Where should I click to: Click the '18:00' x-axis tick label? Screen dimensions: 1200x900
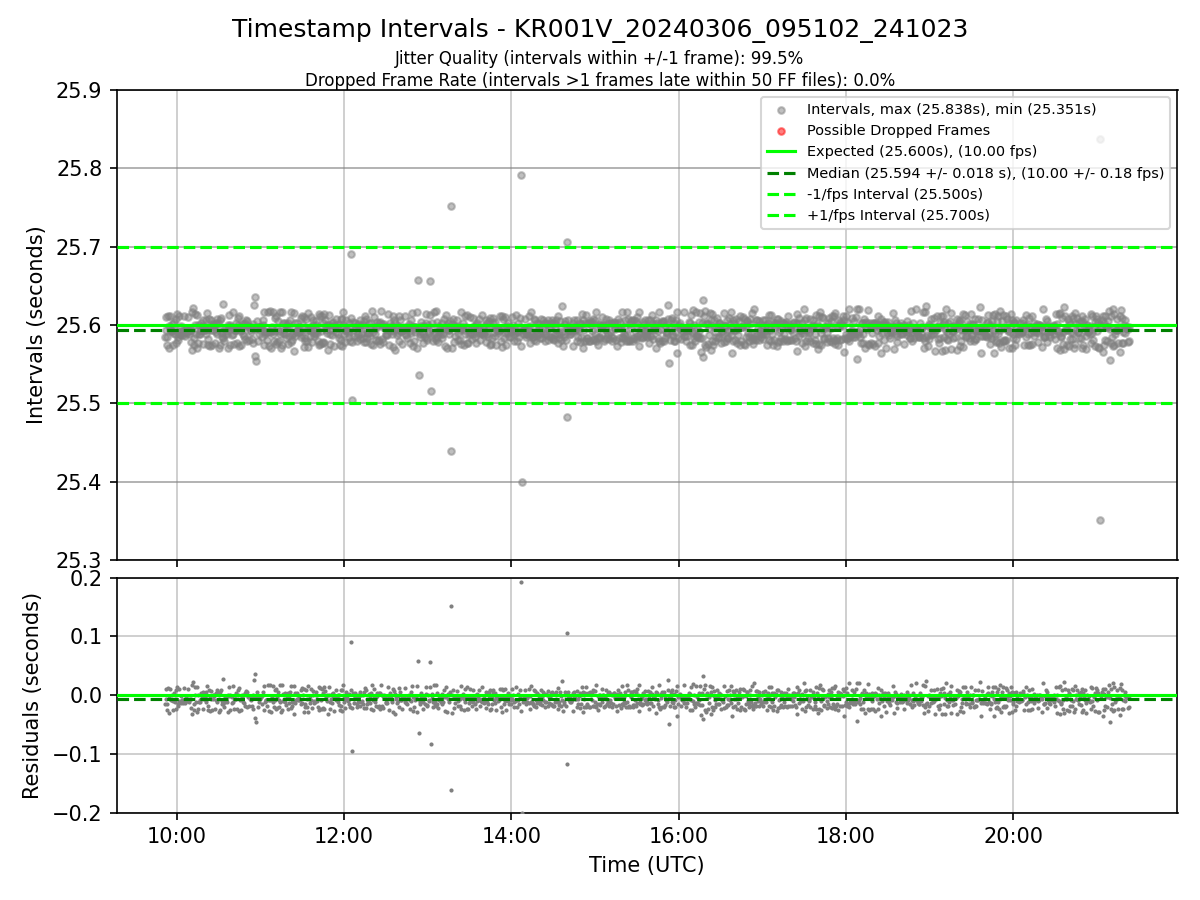(x=846, y=836)
